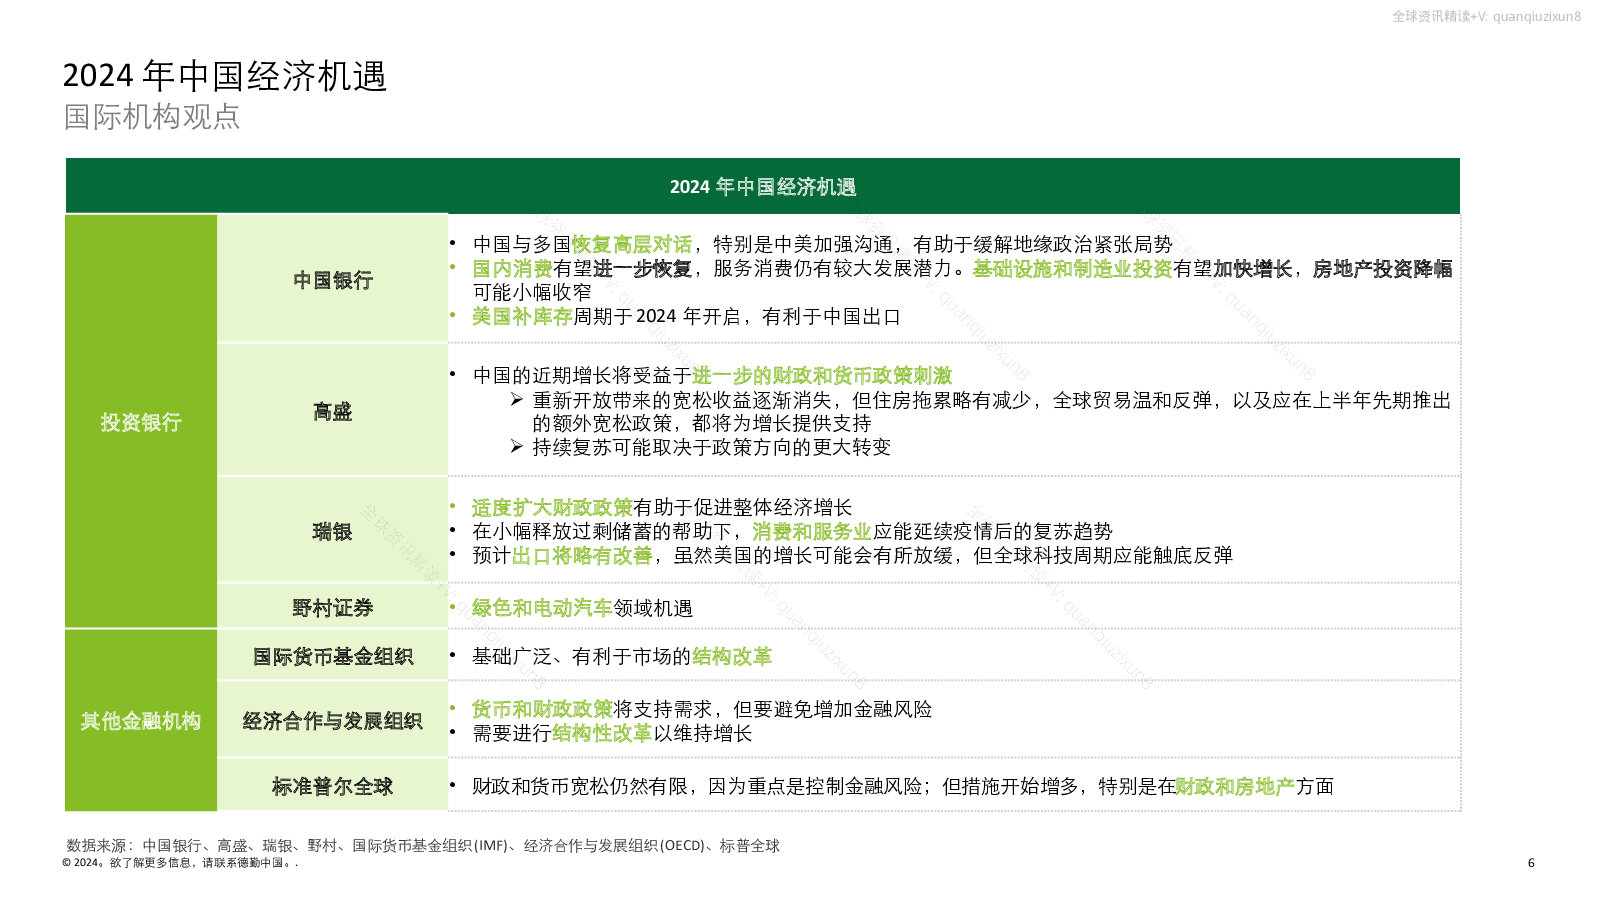This screenshot has height=900, width=1600.
Task: Click highlighted text 美国补库存
Action: [x=522, y=317]
